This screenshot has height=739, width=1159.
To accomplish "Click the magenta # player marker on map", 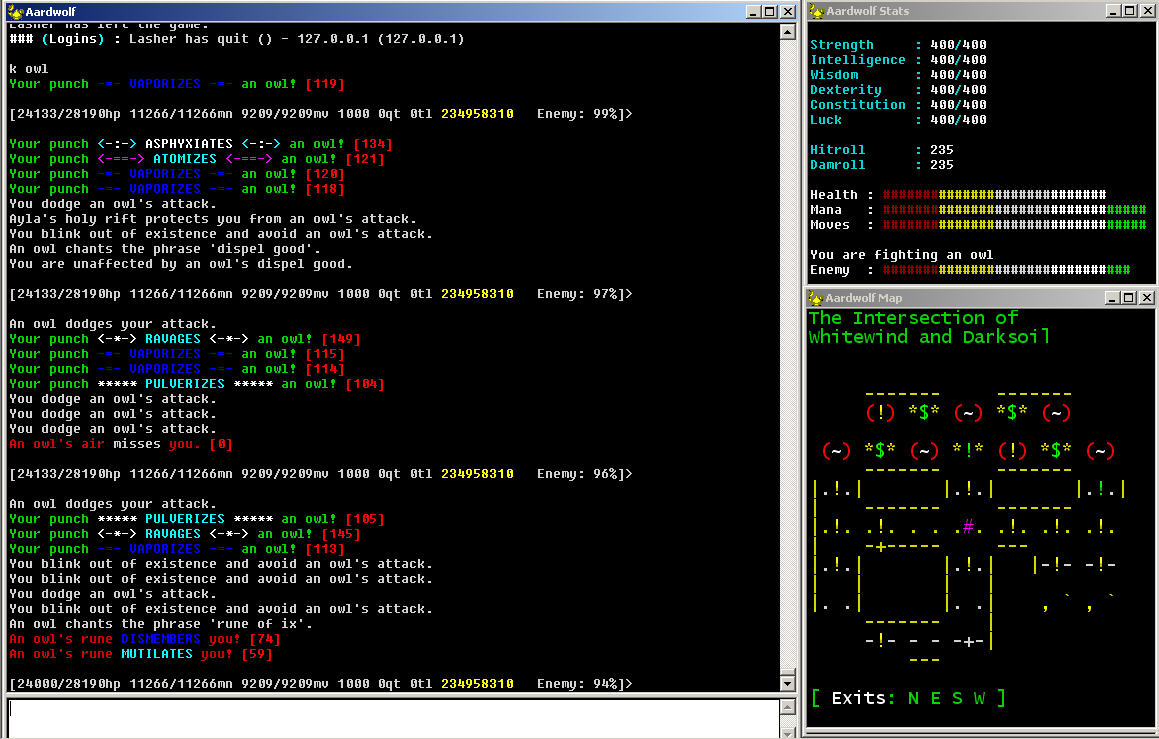I will (968, 527).
